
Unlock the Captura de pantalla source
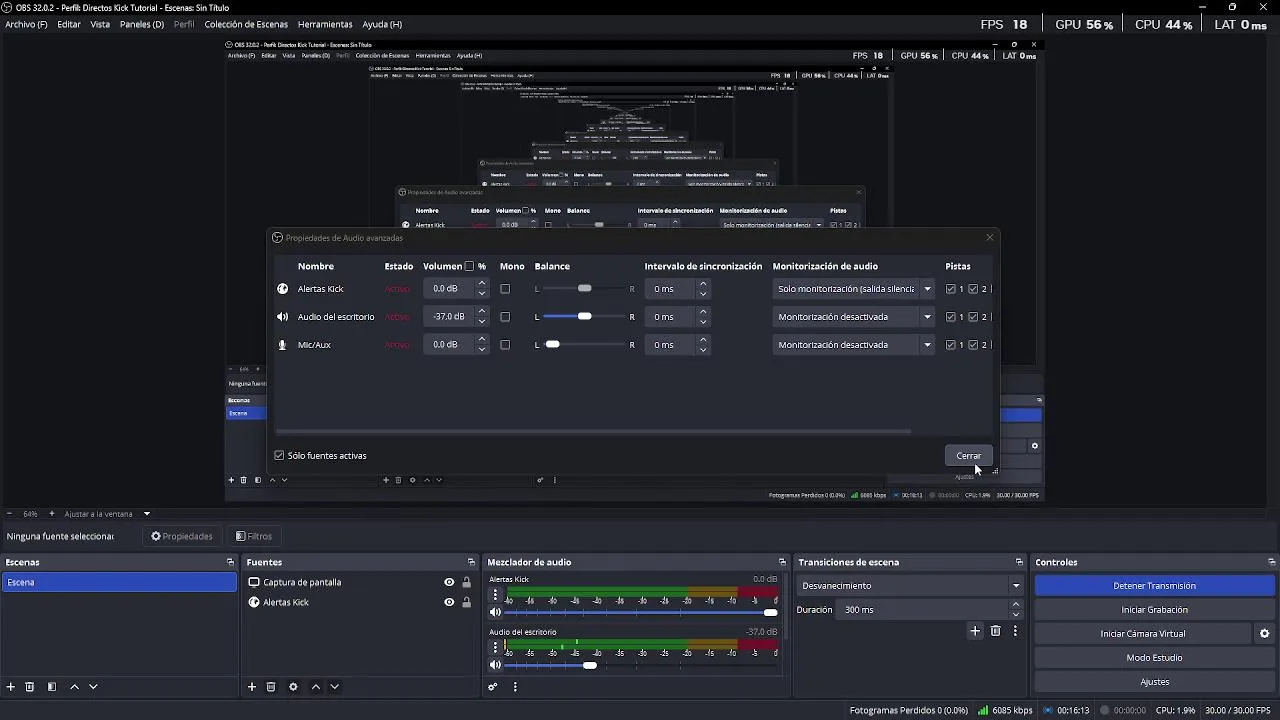(x=466, y=582)
